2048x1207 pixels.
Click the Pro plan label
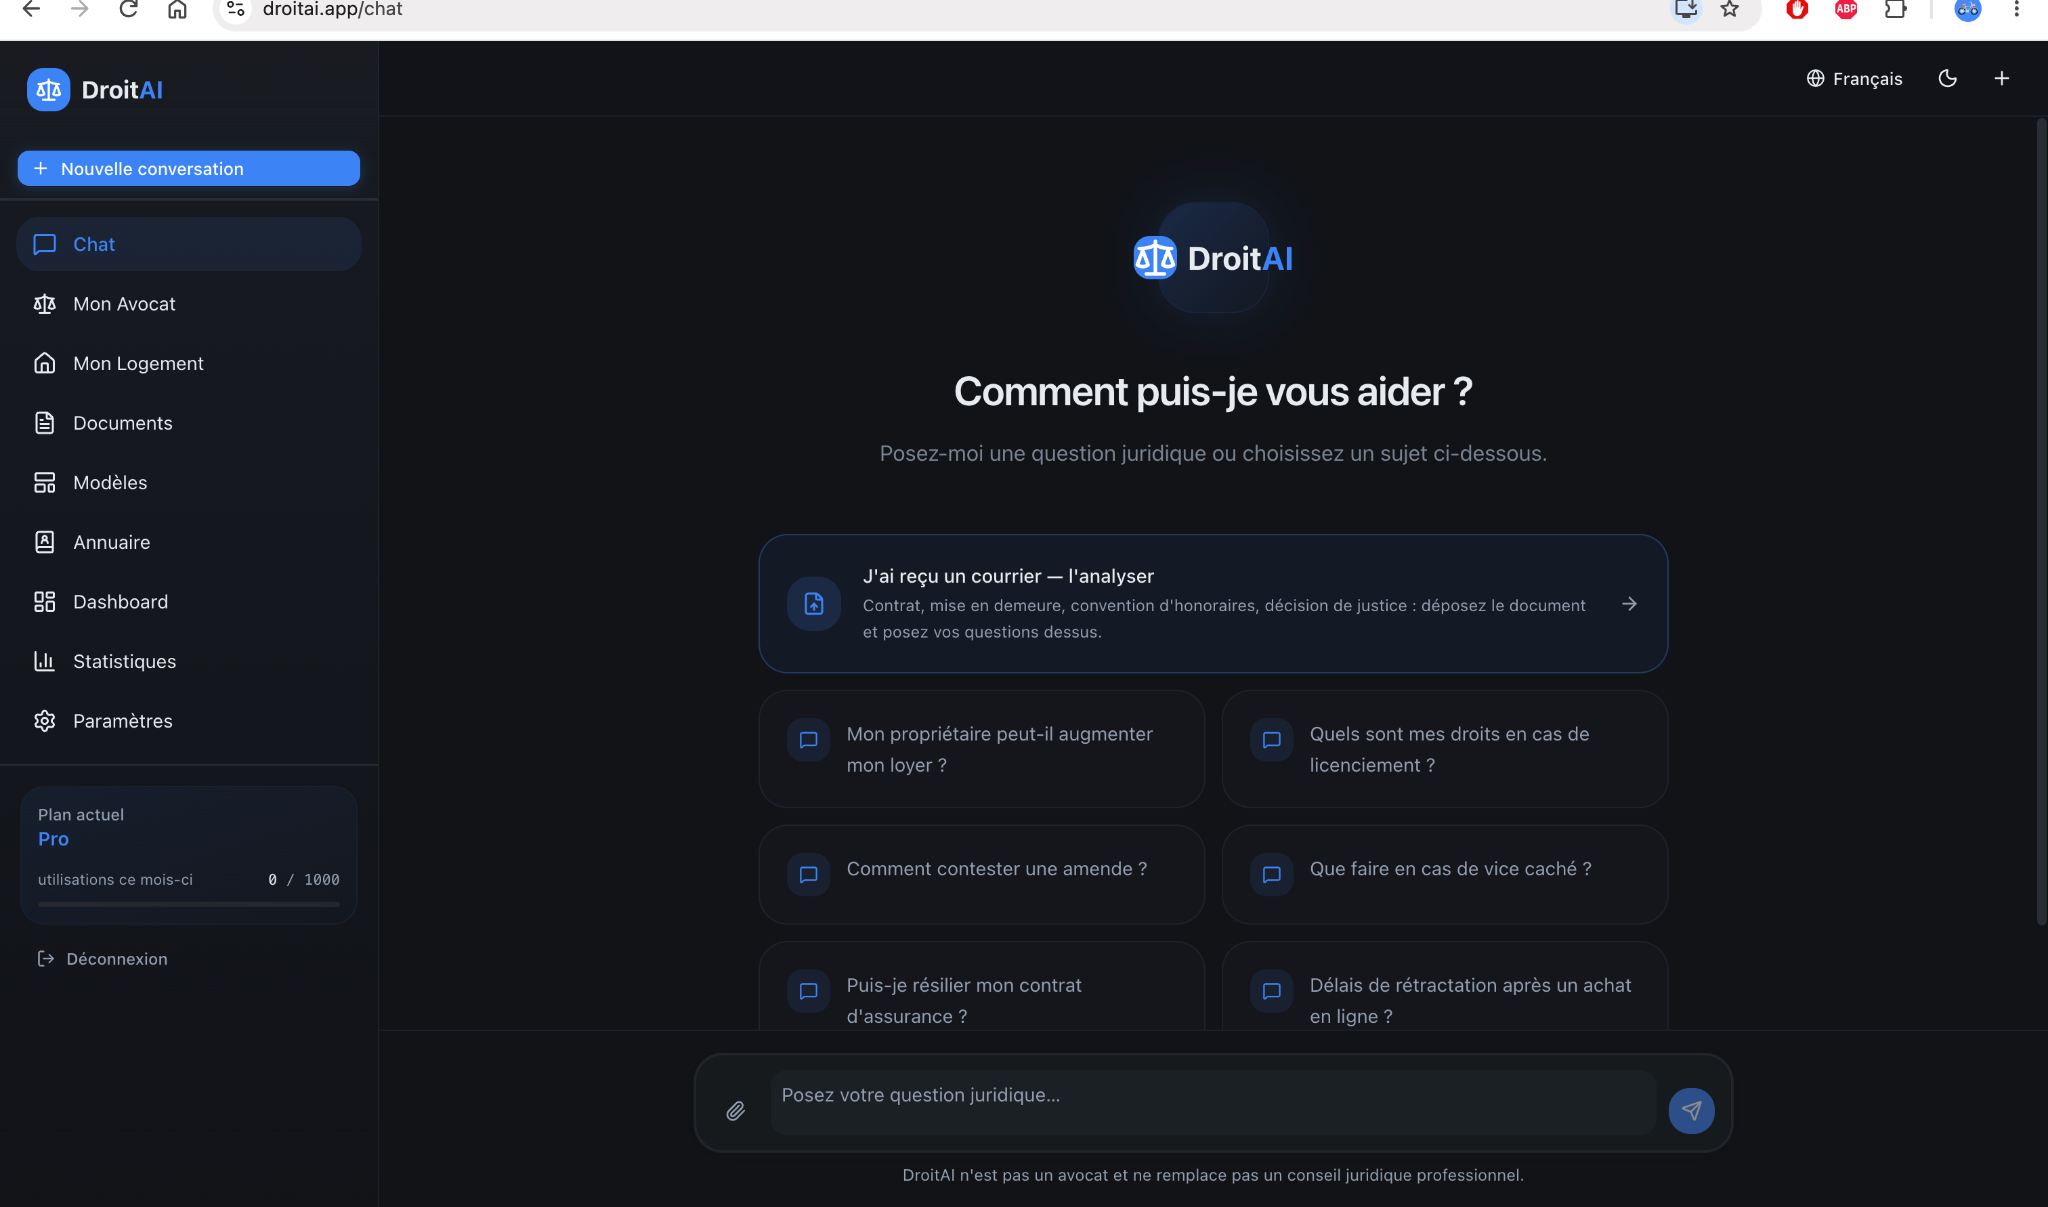(53, 839)
